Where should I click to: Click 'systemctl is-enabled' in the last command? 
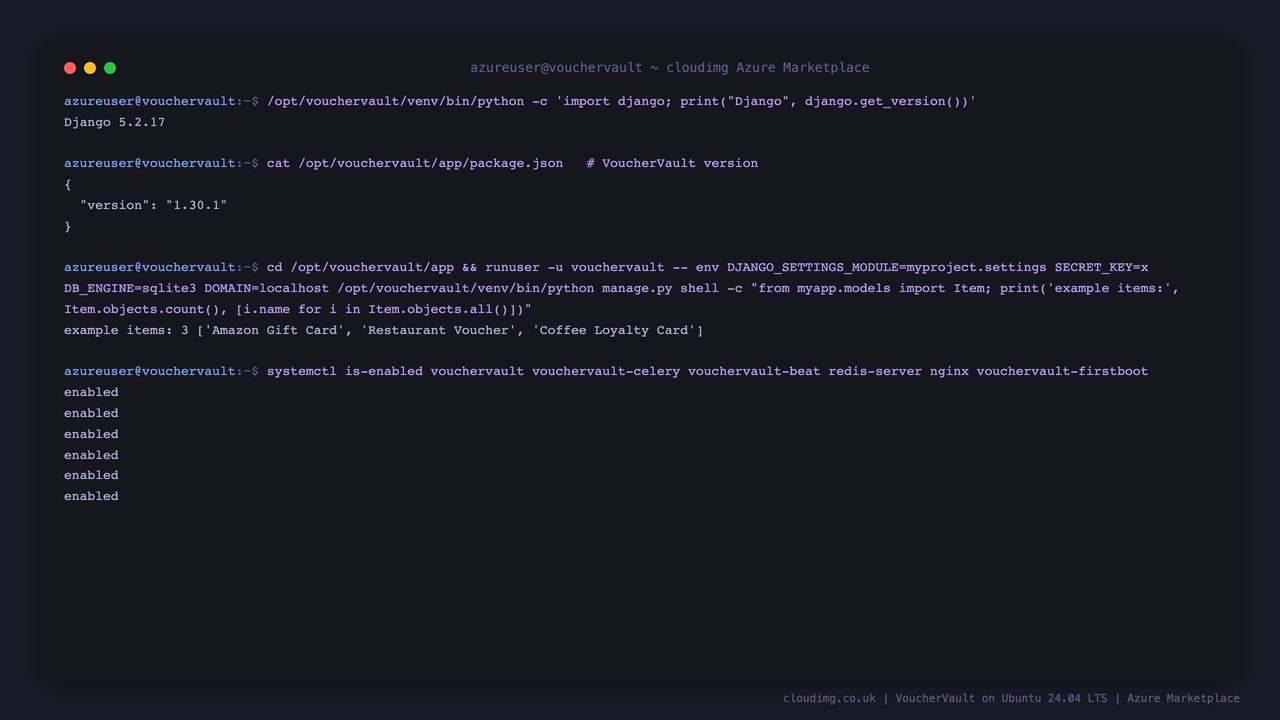(x=344, y=371)
